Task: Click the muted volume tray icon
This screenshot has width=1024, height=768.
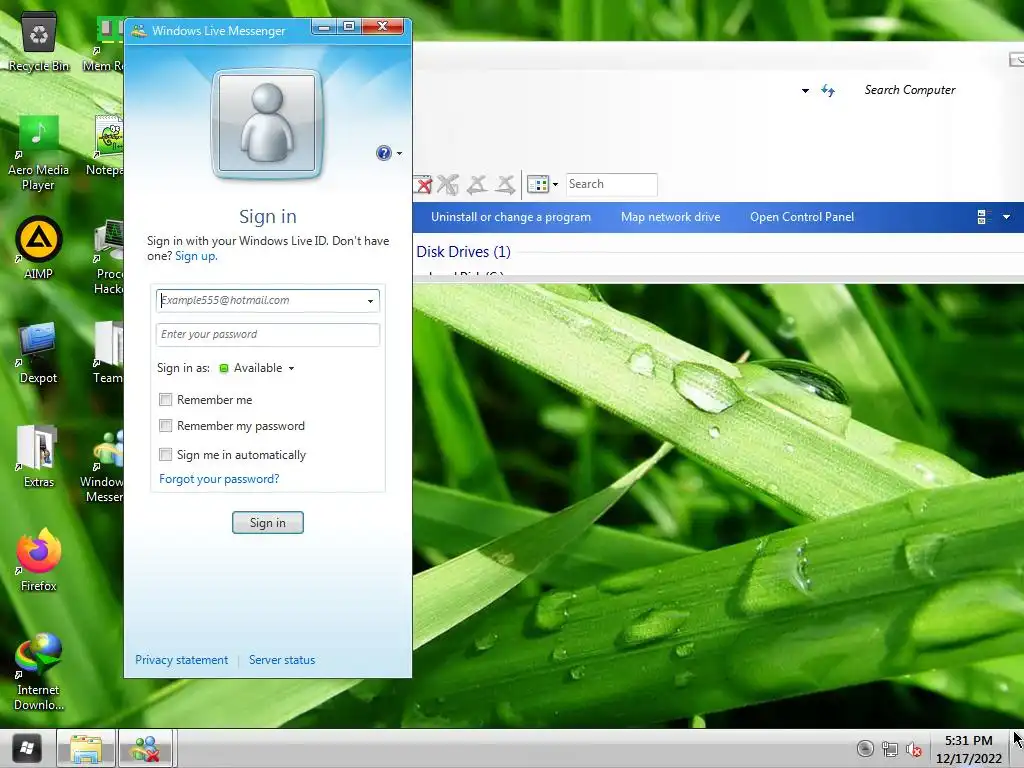Action: [x=914, y=749]
